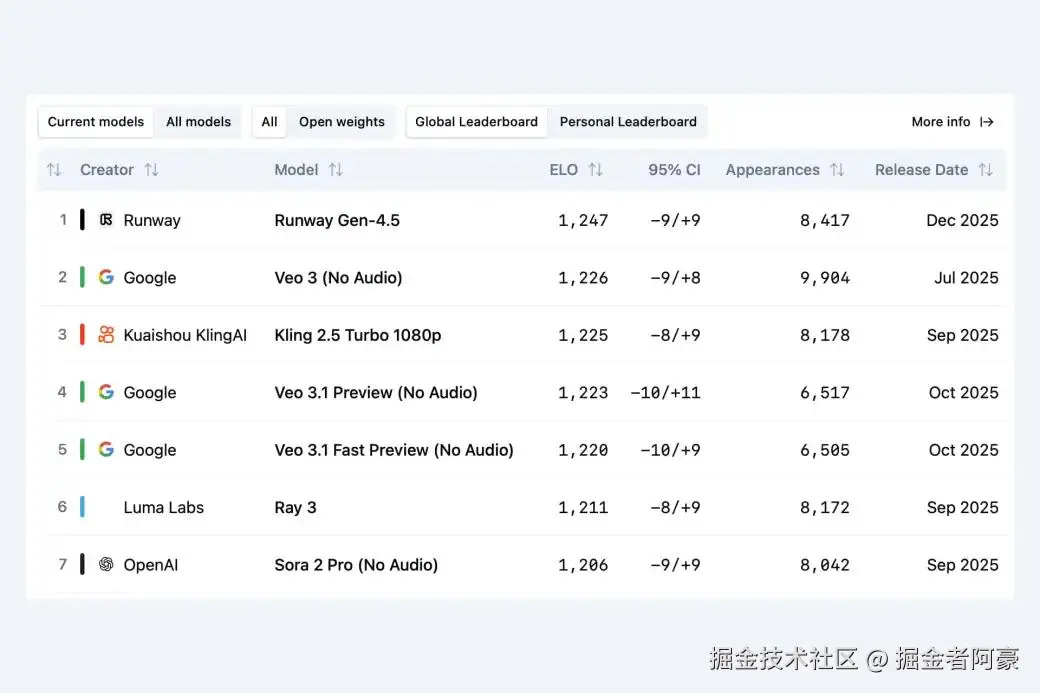Screen dimensions: 1040x693
Task: Click the OpenAI logo icon
Action: click(106, 564)
